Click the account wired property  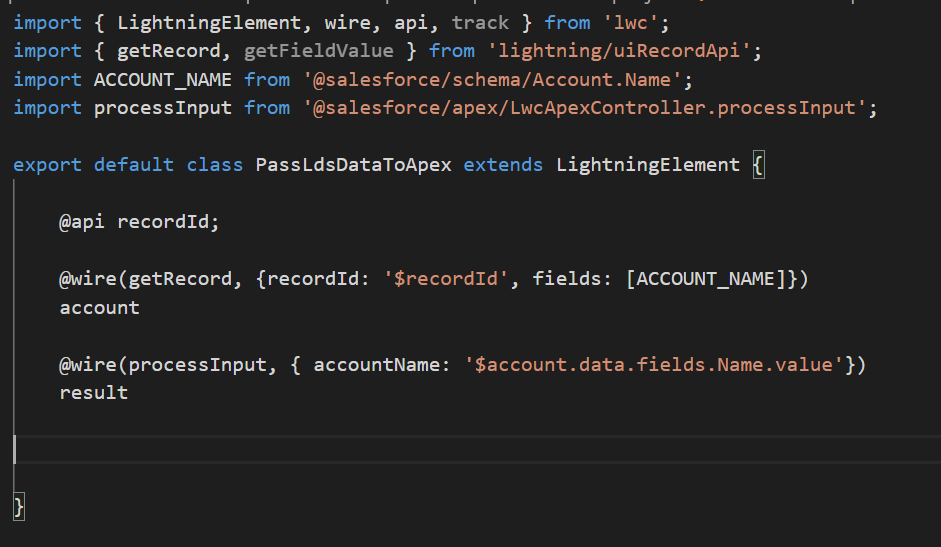(100, 307)
